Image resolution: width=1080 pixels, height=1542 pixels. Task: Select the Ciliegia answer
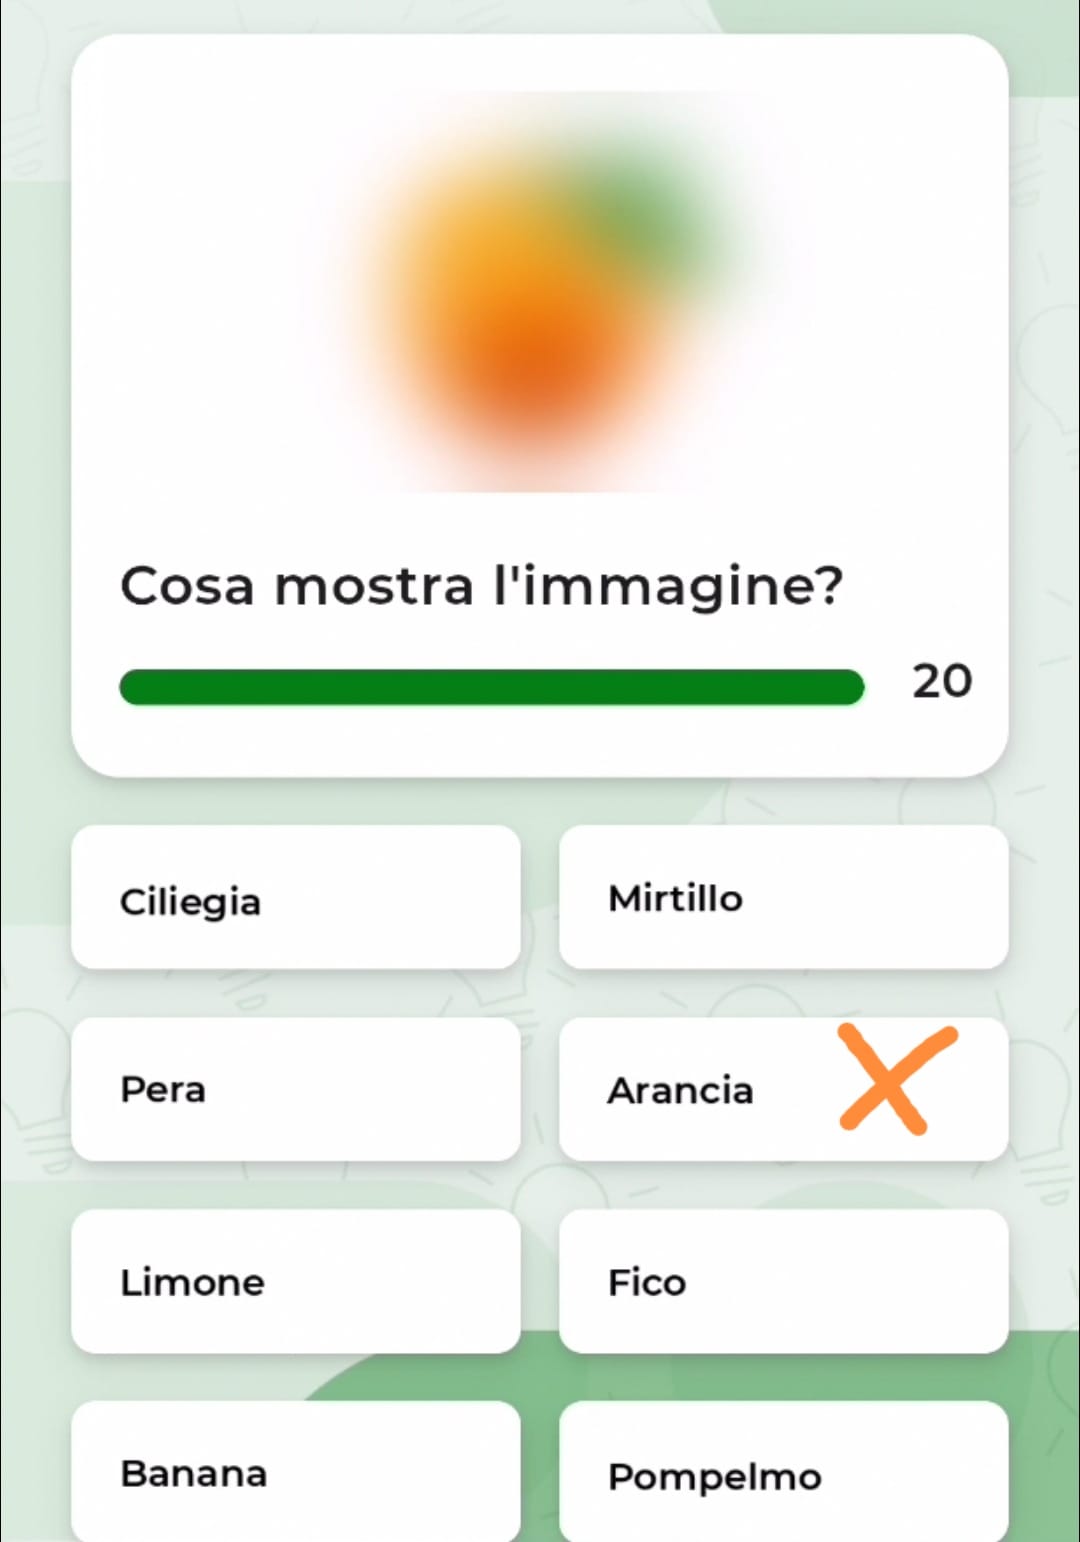pos(296,897)
